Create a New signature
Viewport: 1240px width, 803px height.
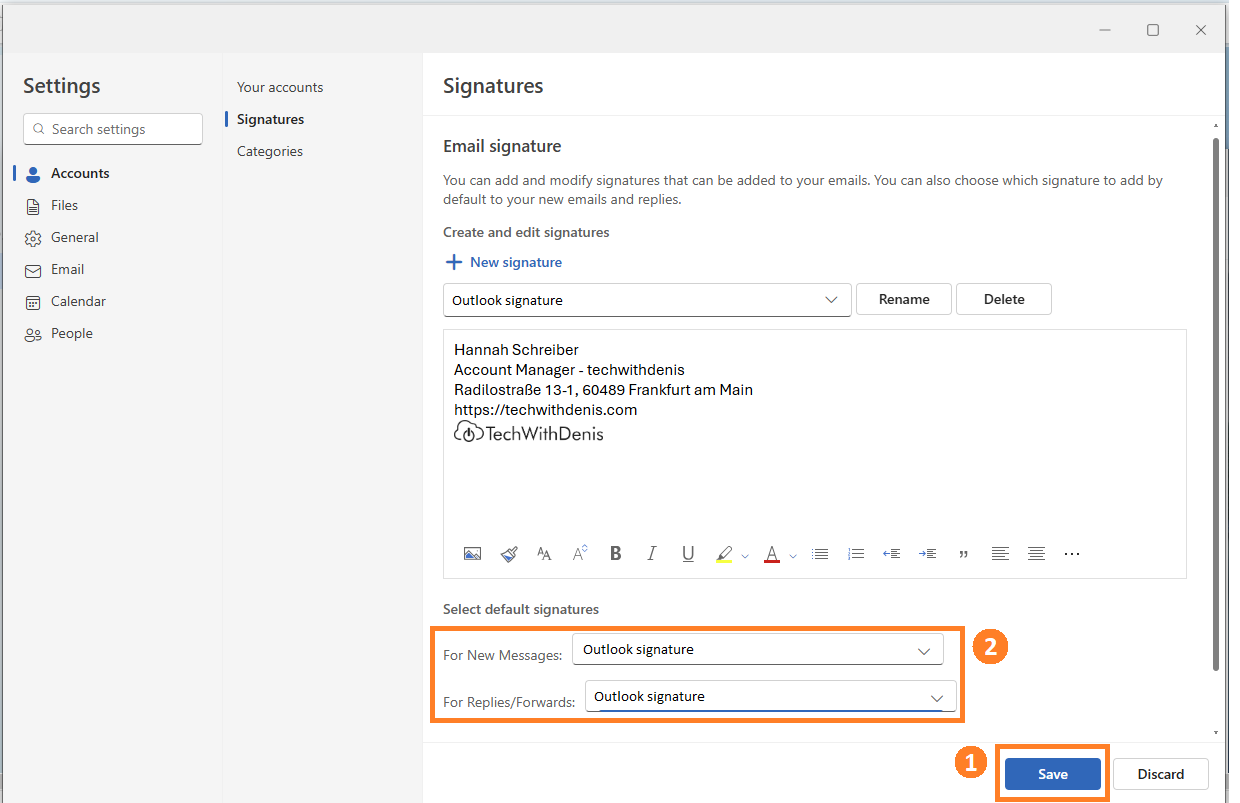pyautogui.click(x=503, y=262)
